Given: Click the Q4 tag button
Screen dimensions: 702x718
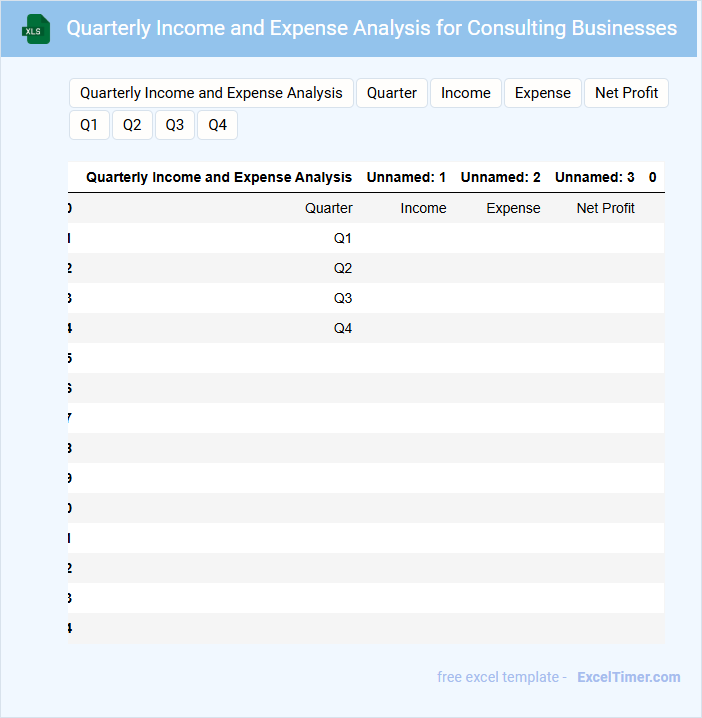Looking at the screenshot, I should point(217,125).
